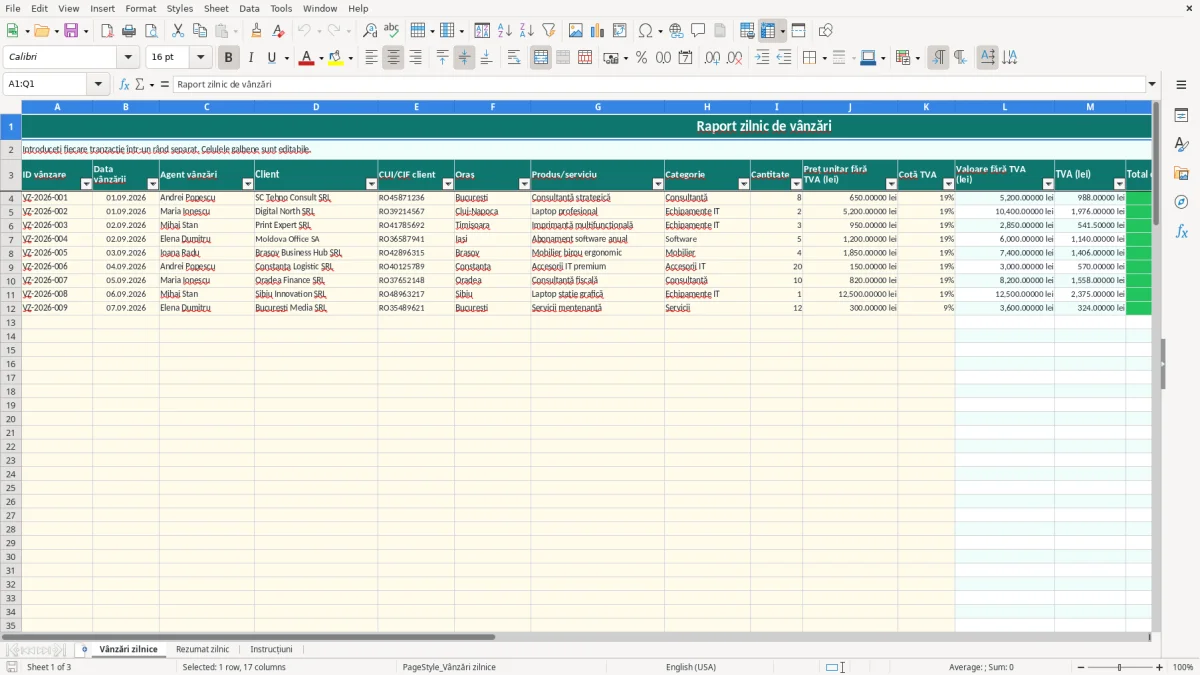Toggle Bold formatting

pos(228,58)
